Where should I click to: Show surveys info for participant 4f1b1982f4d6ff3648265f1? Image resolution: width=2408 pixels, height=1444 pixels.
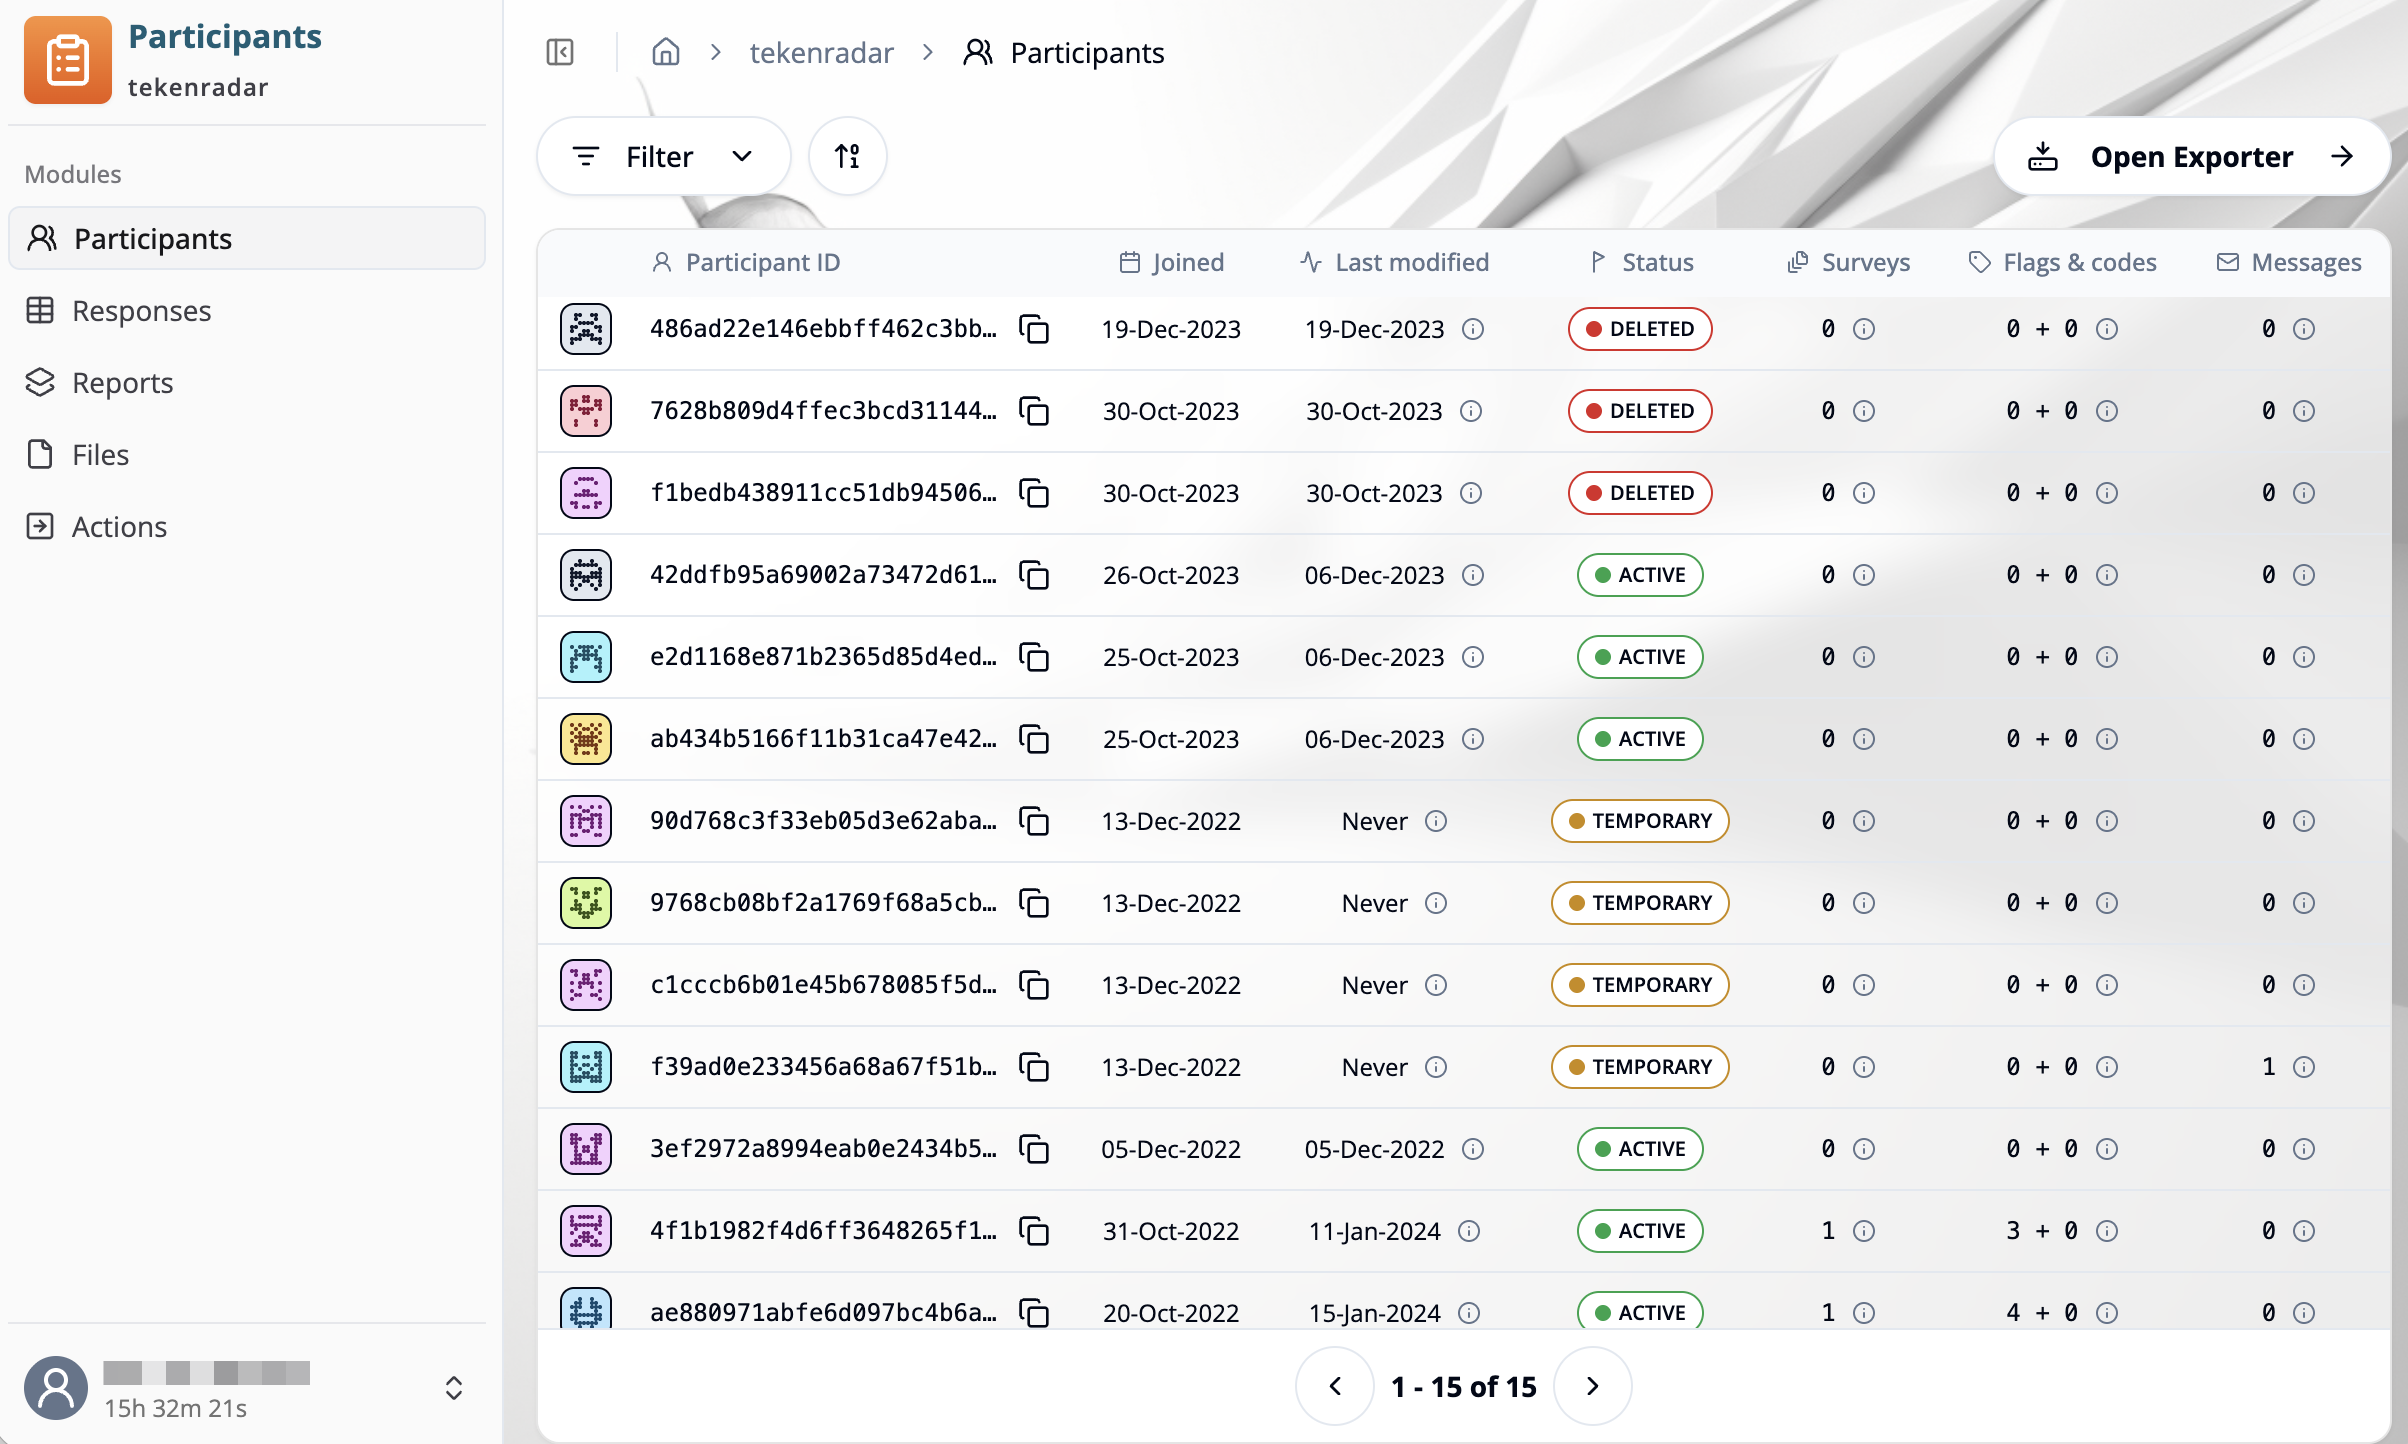click(1863, 1231)
